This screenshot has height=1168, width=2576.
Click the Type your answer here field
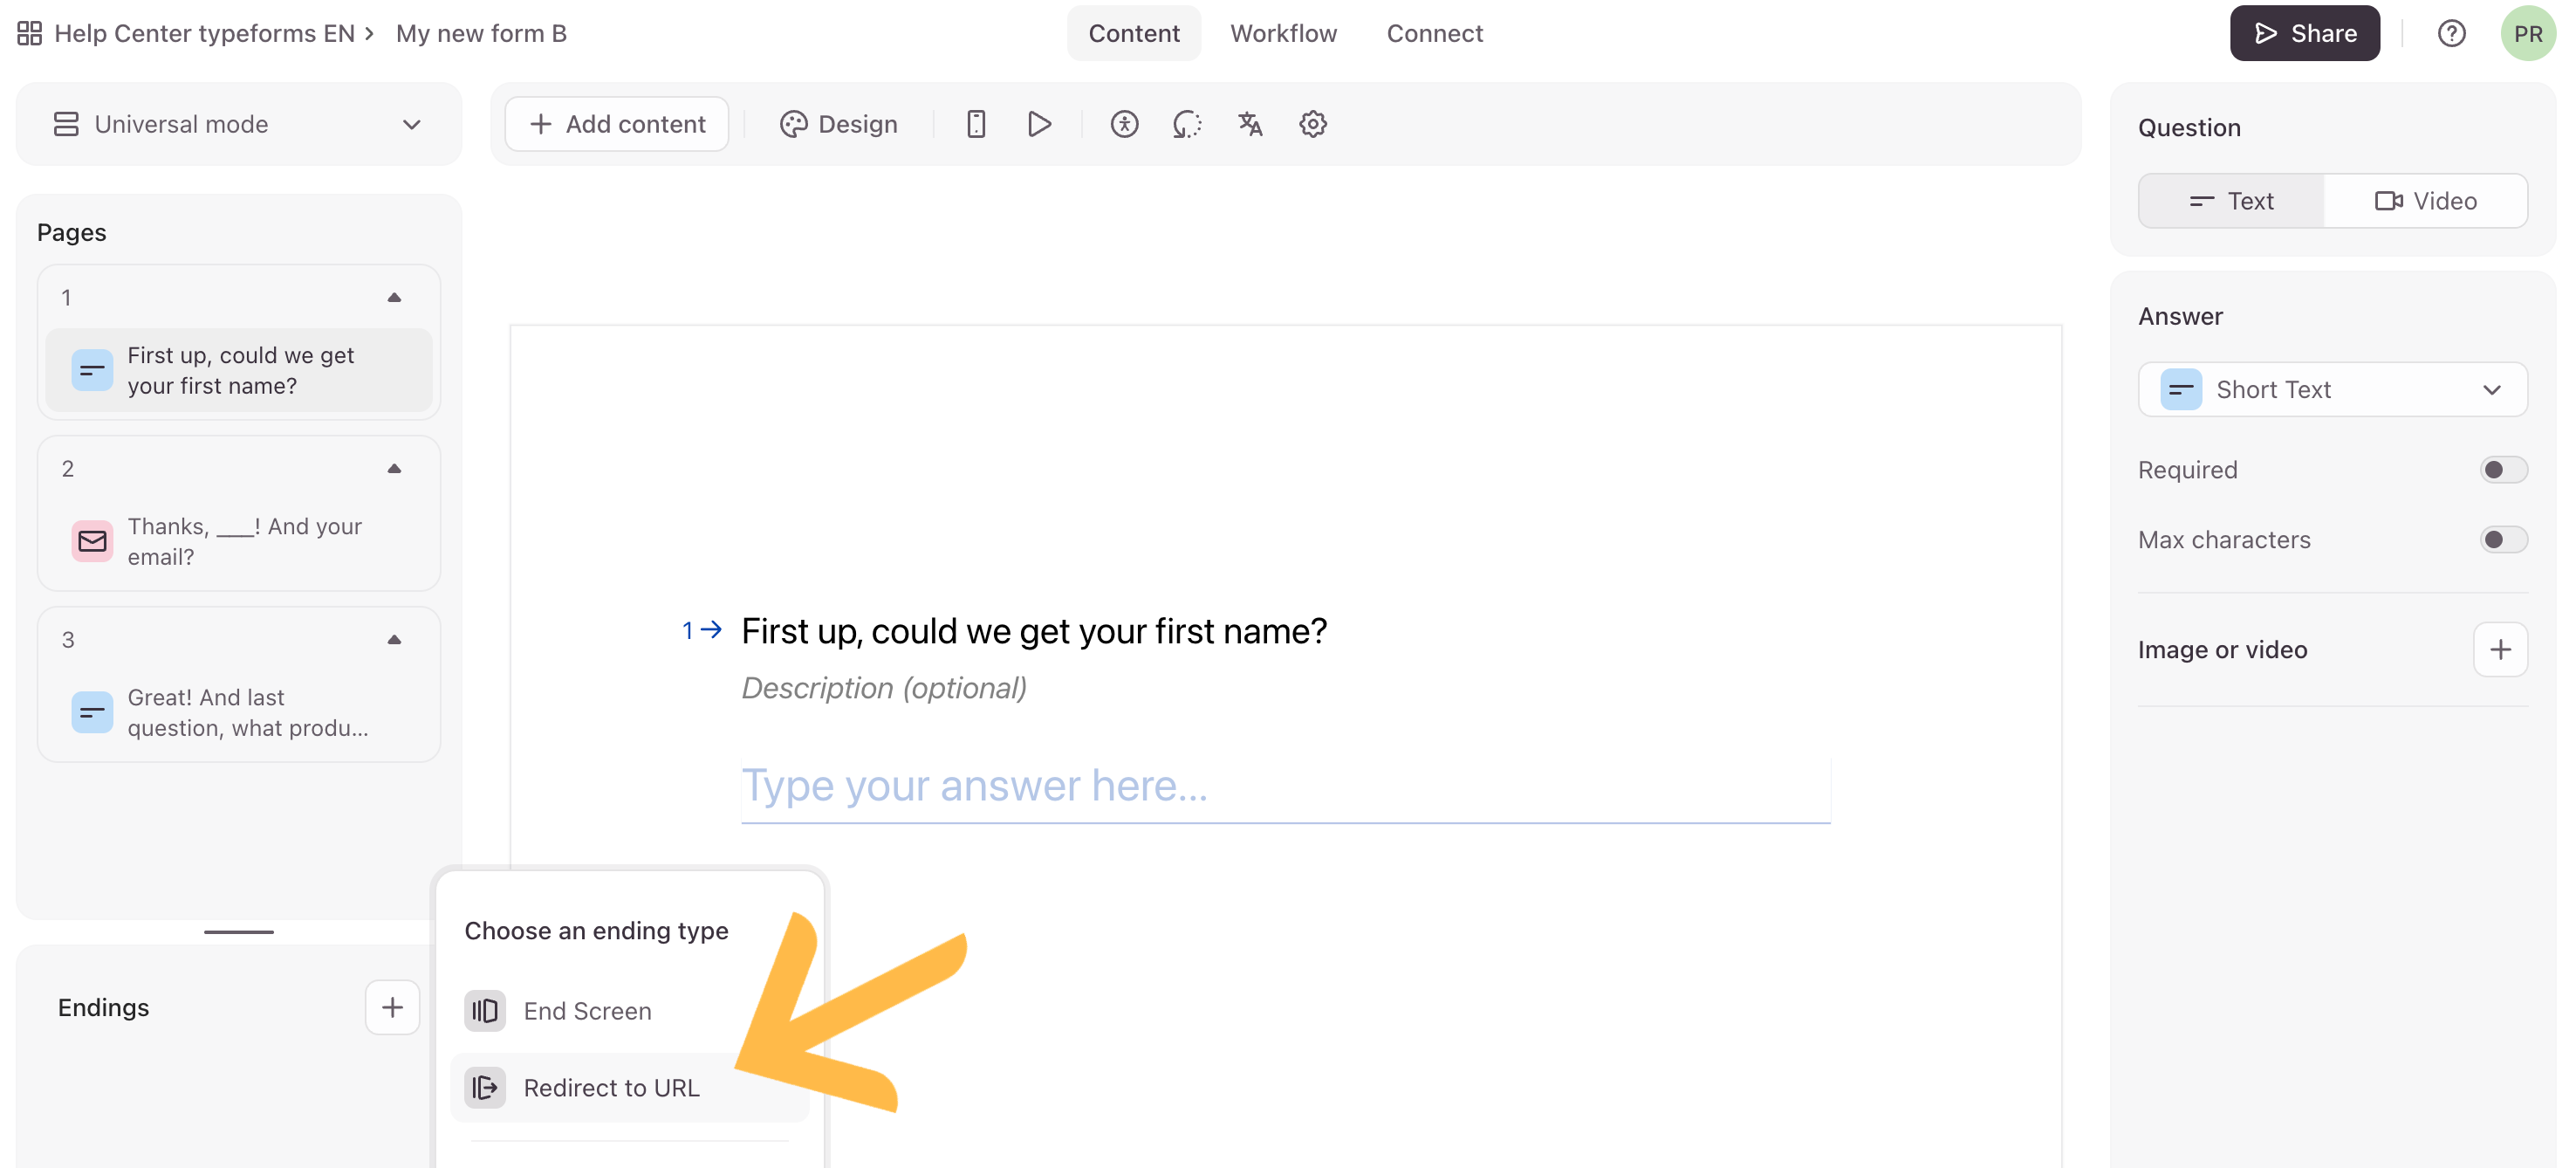[1285, 787]
